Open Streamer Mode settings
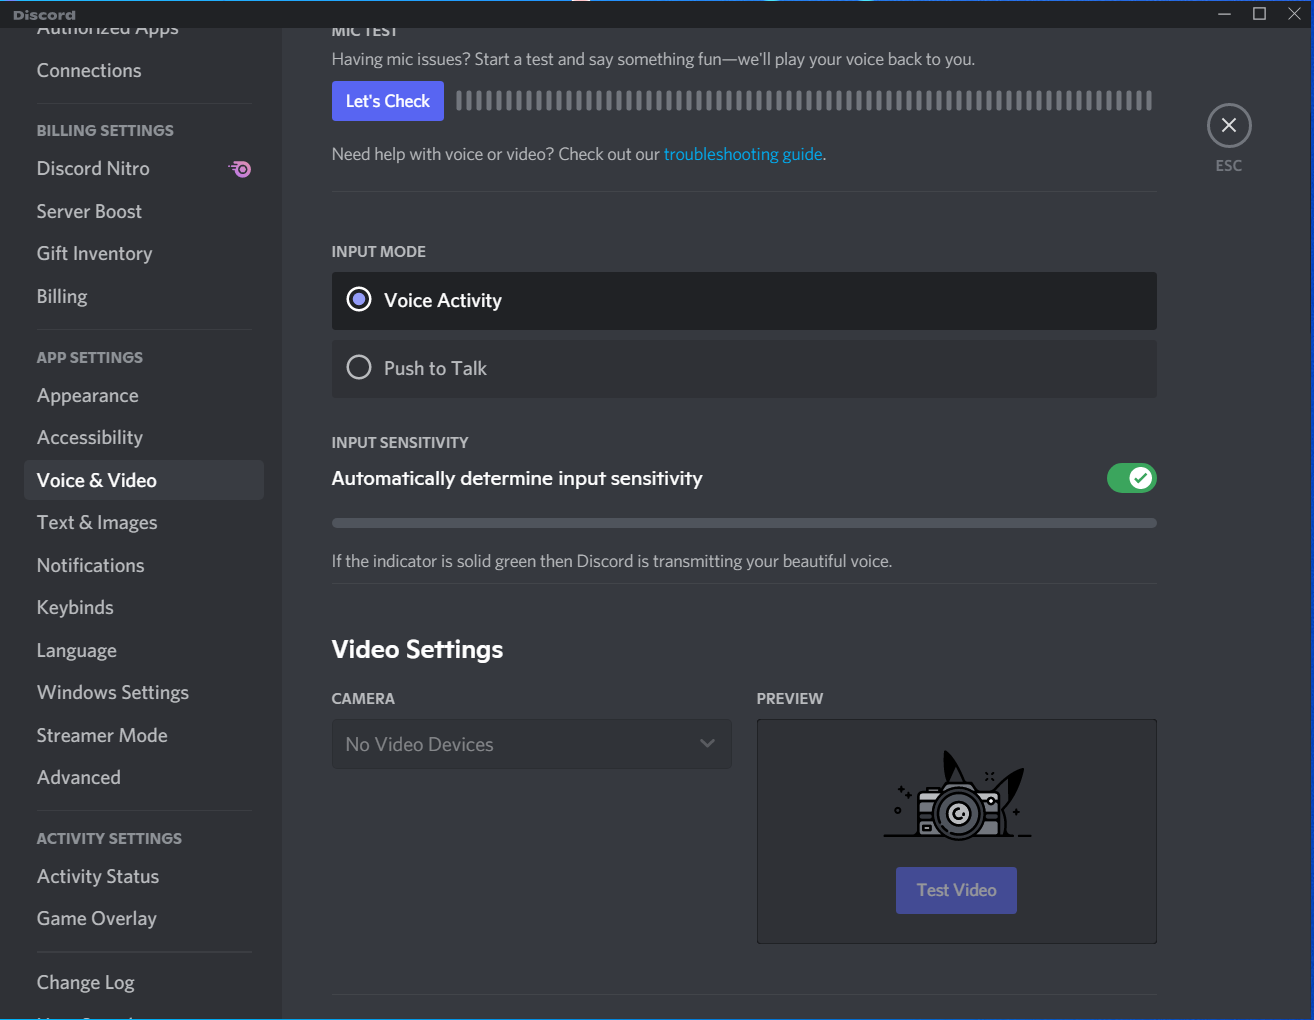This screenshot has height=1020, width=1314. coord(102,736)
